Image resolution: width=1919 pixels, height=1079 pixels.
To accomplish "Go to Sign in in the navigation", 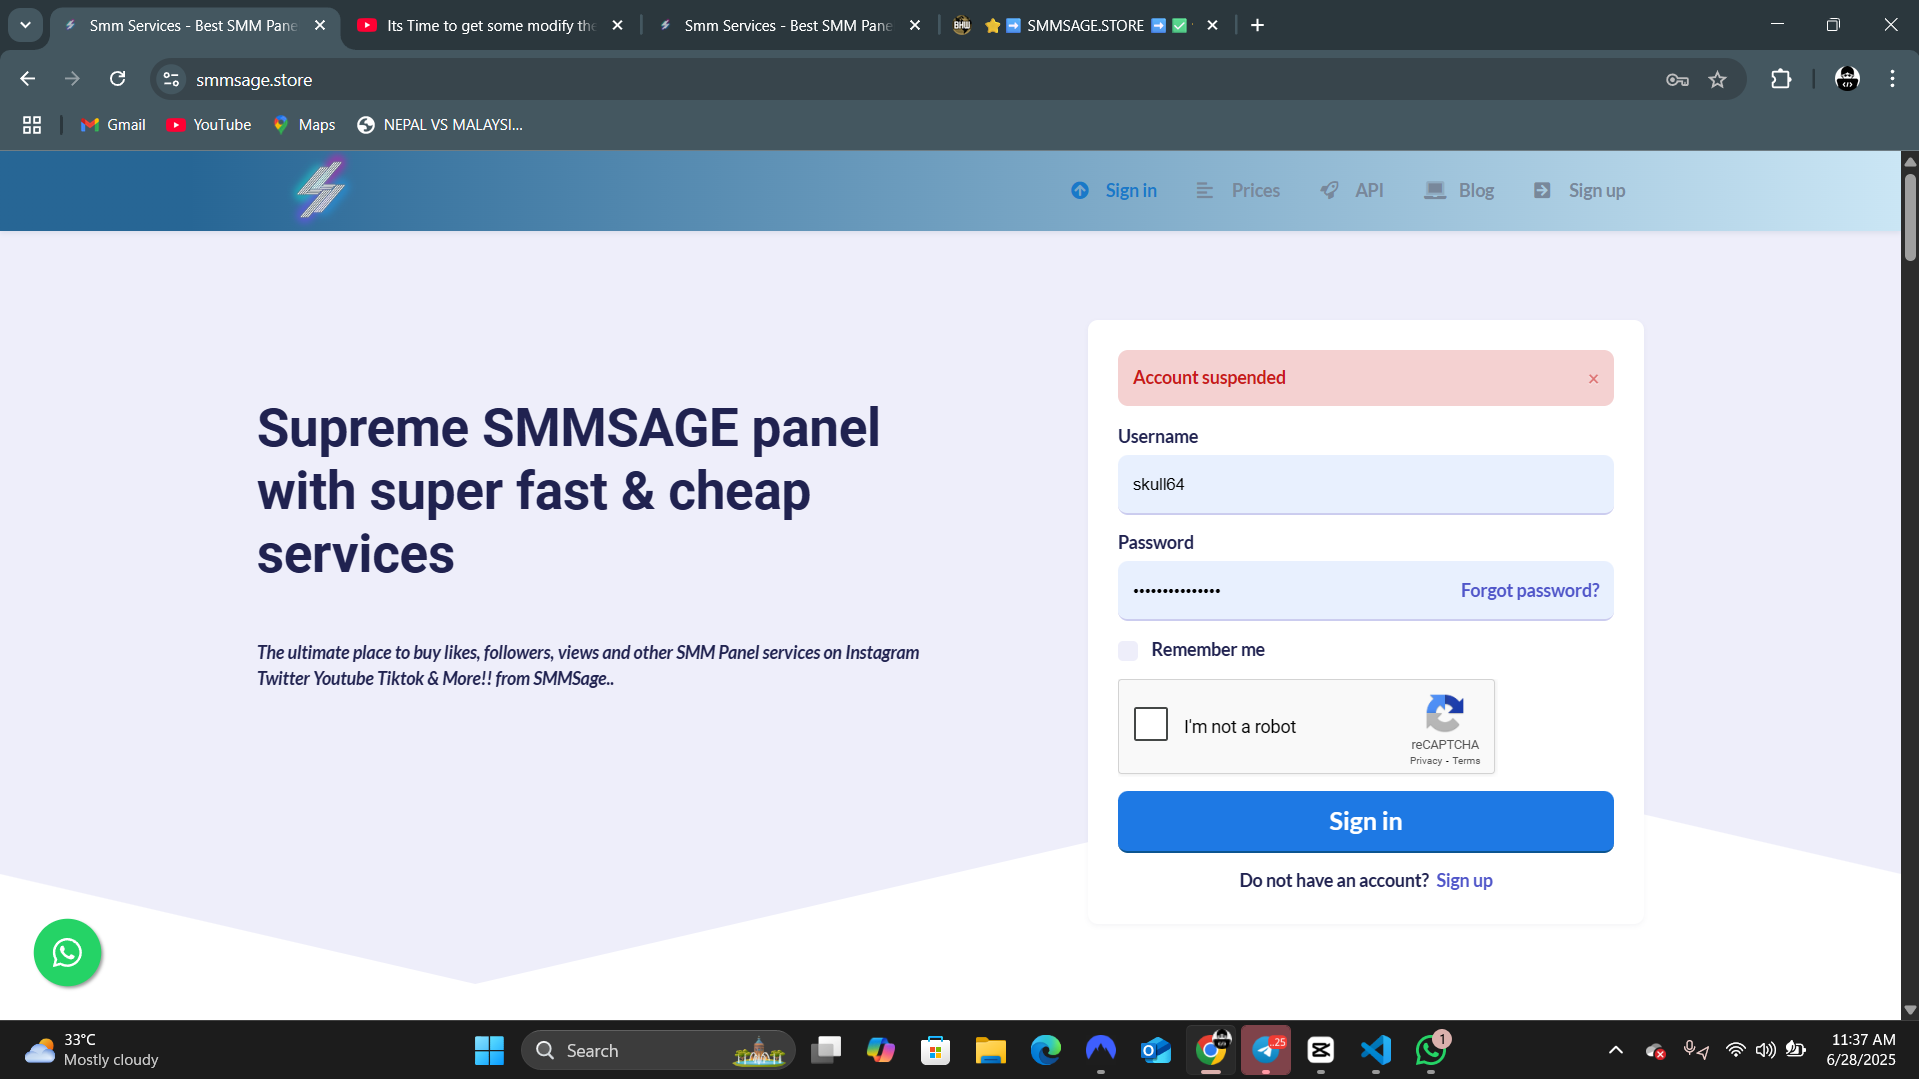I will pos(1114,190).
